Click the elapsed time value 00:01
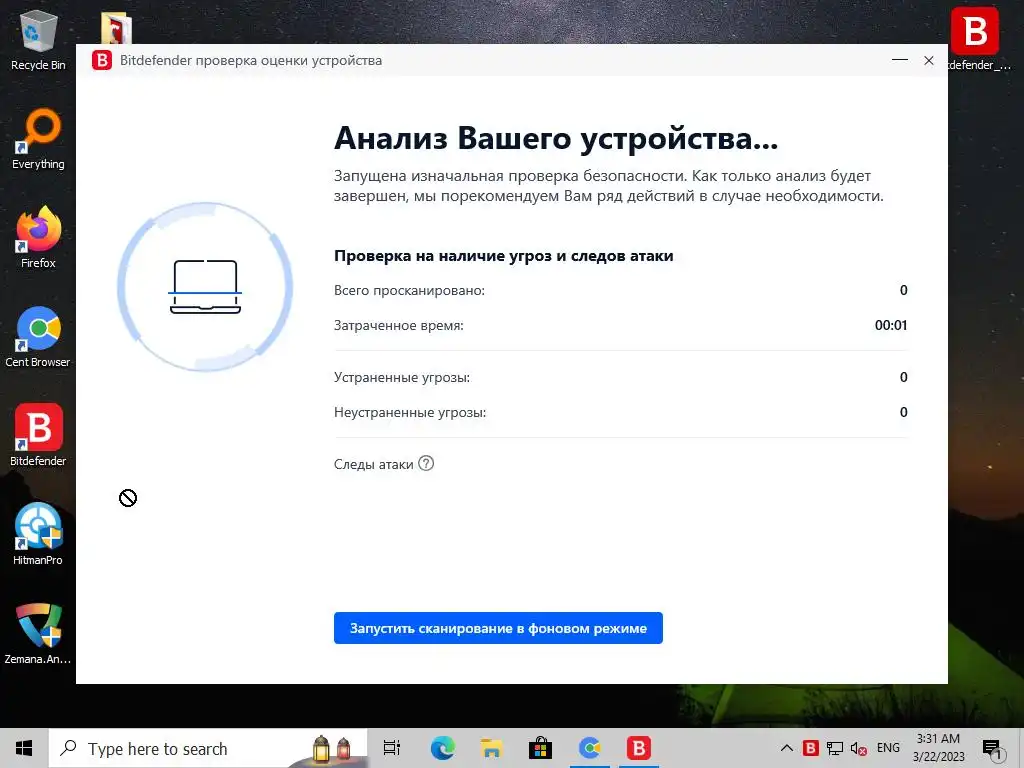 (x=891, y=325)
